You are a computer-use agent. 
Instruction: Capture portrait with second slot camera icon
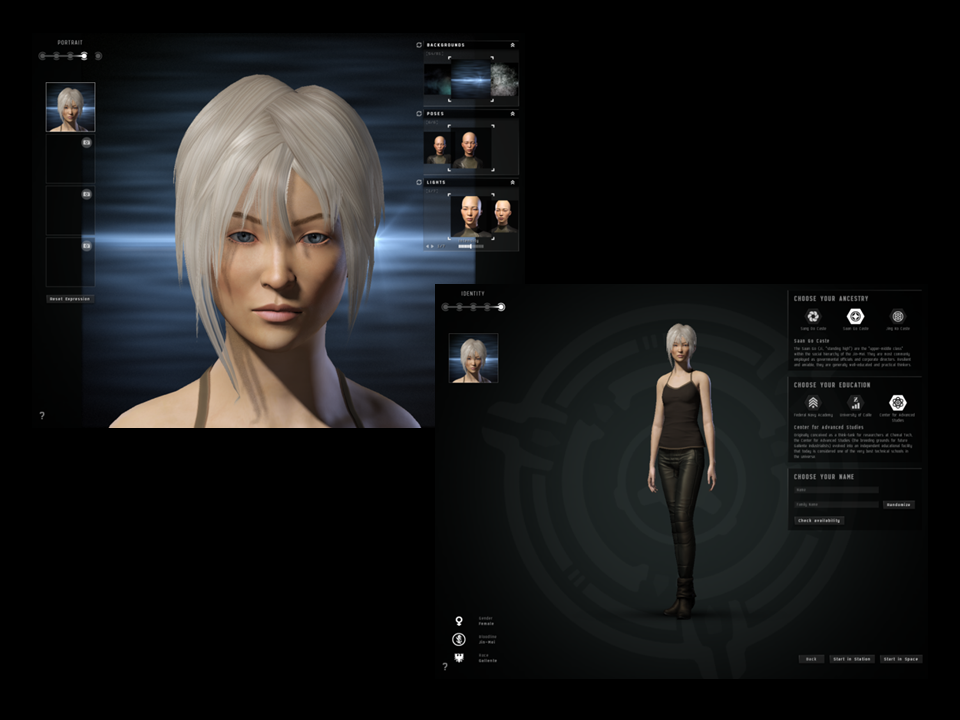point(87,142)
